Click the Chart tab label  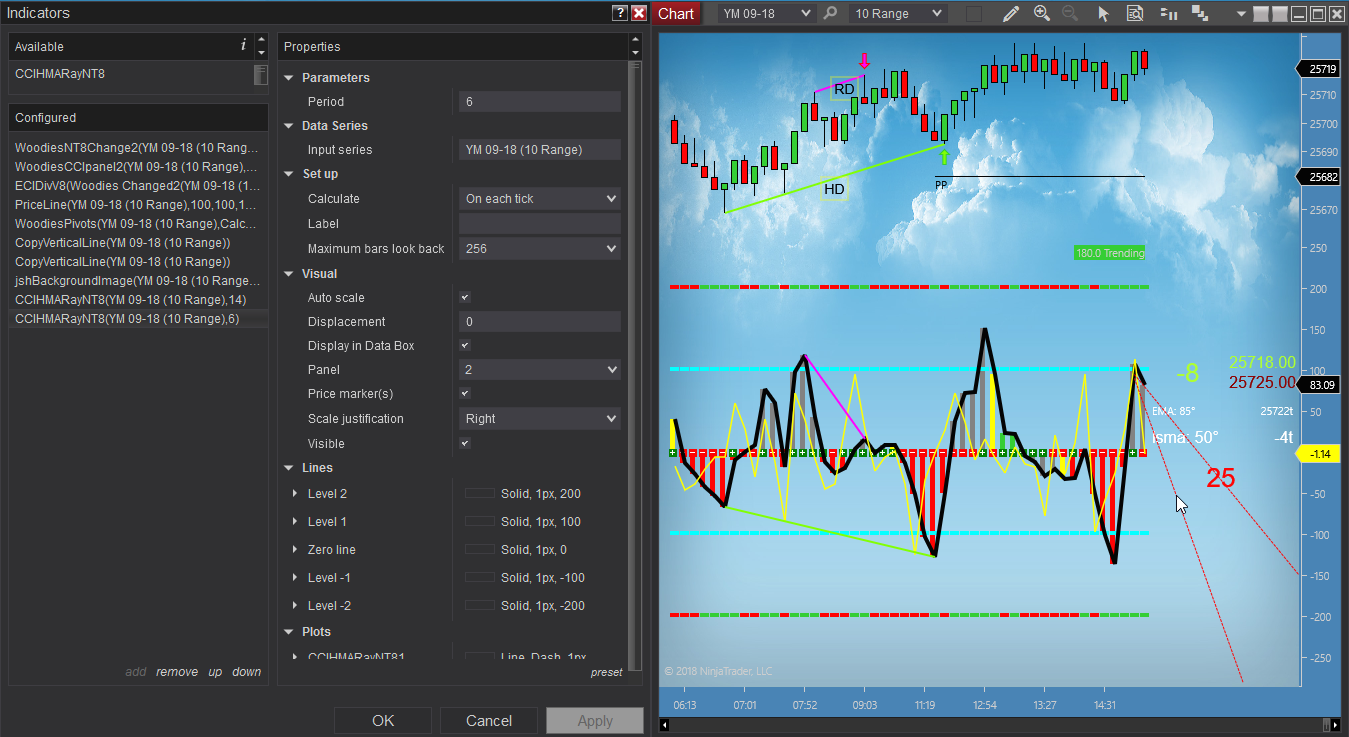(676, 13)
